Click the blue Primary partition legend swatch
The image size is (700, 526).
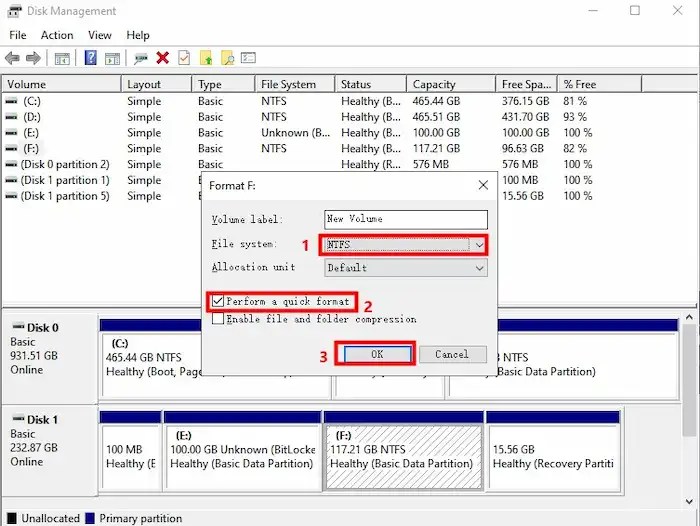click(x=90, y=518)
